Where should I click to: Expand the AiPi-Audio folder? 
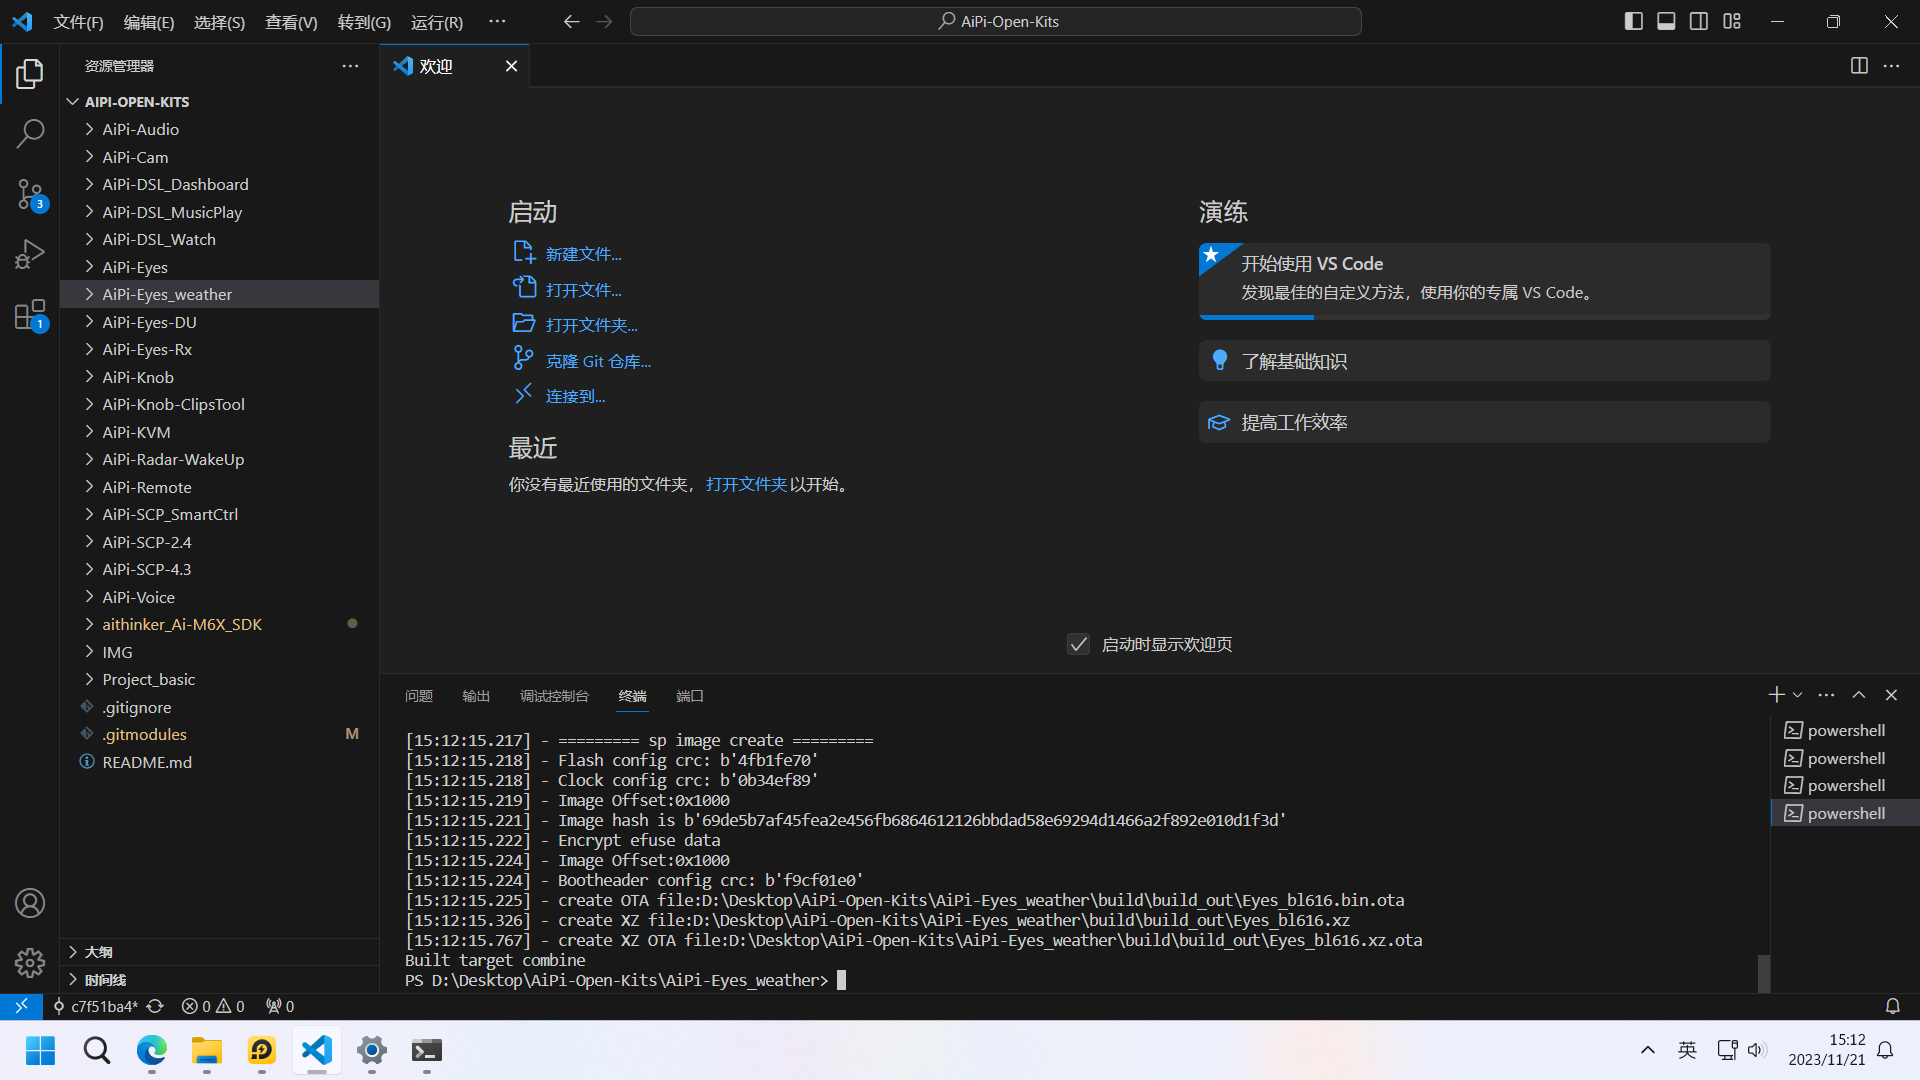click(x=220, y=130)
